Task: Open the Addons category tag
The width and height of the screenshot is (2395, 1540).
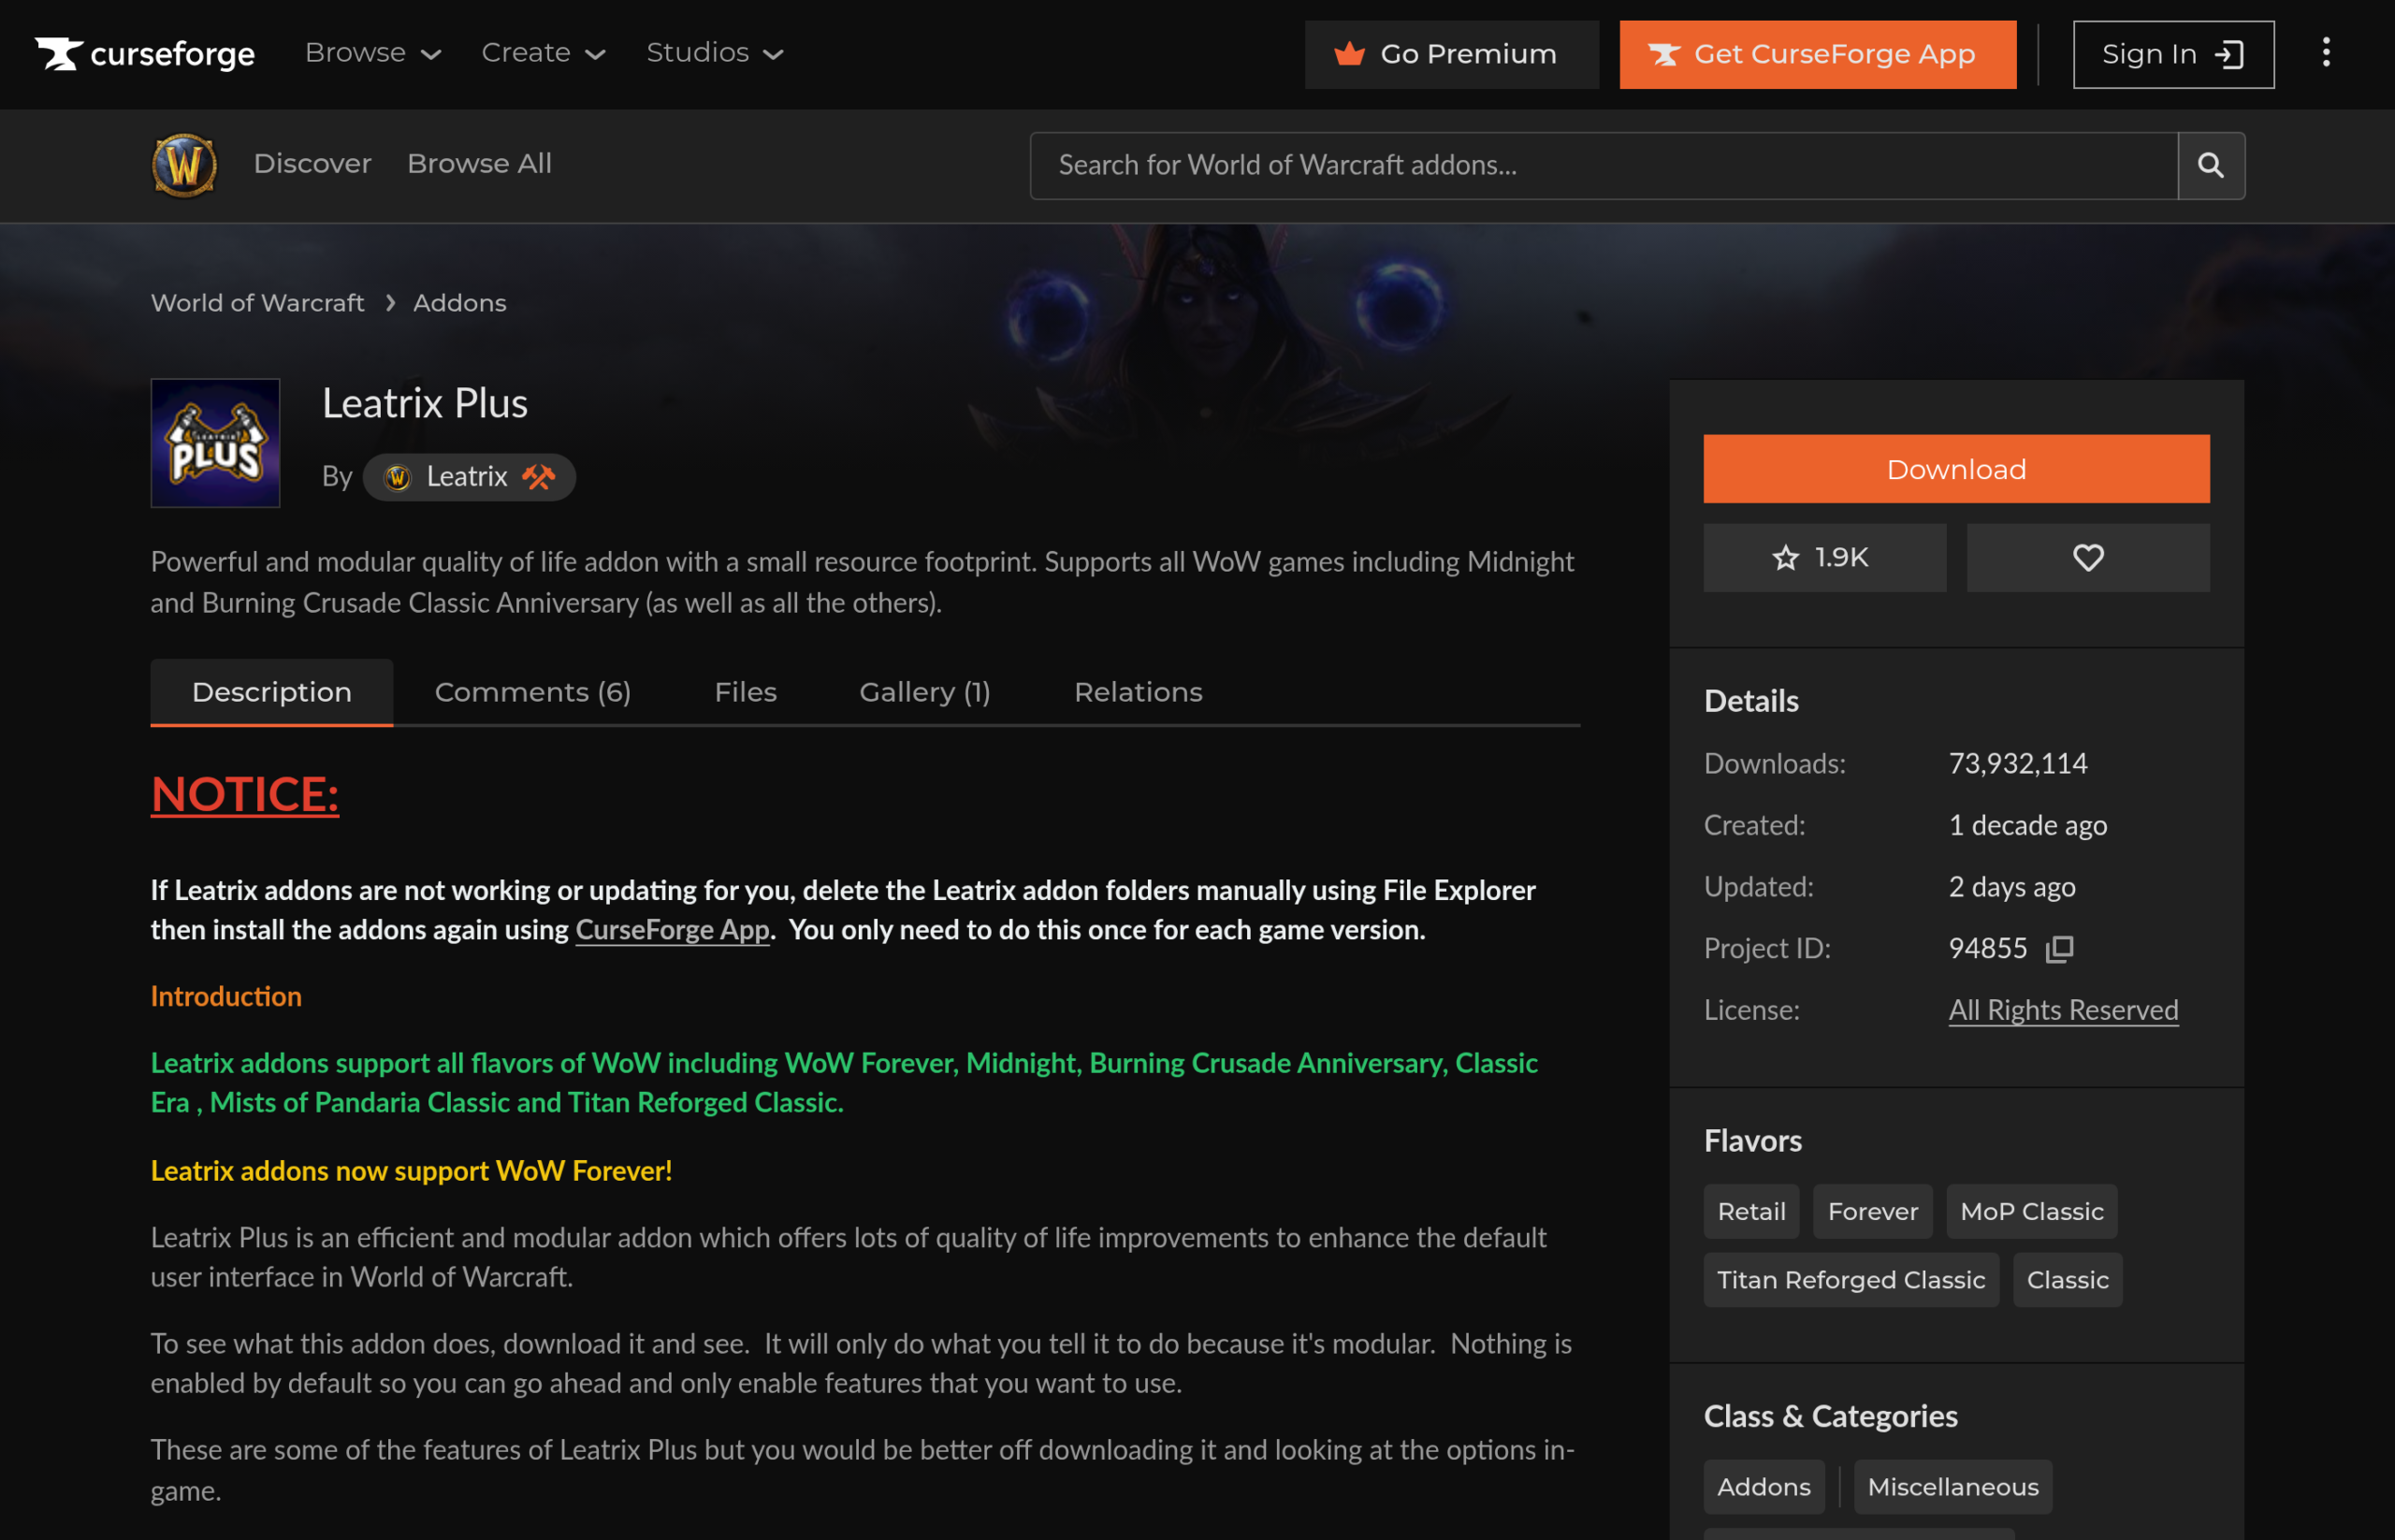Action: coord(1764,1488)
